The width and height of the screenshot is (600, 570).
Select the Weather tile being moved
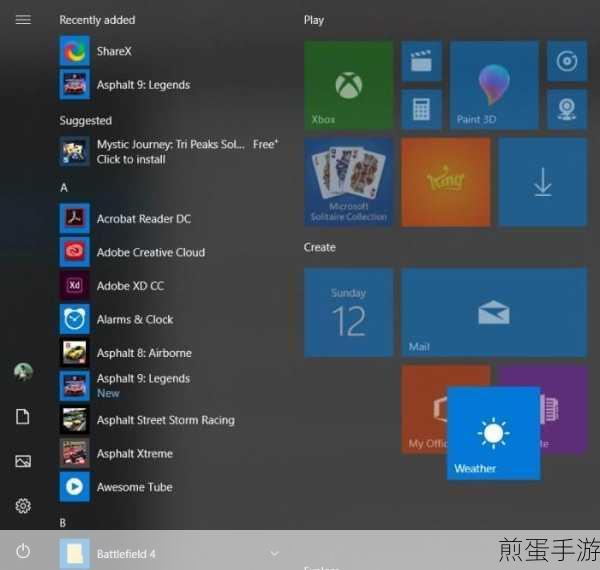coord(494,433)
